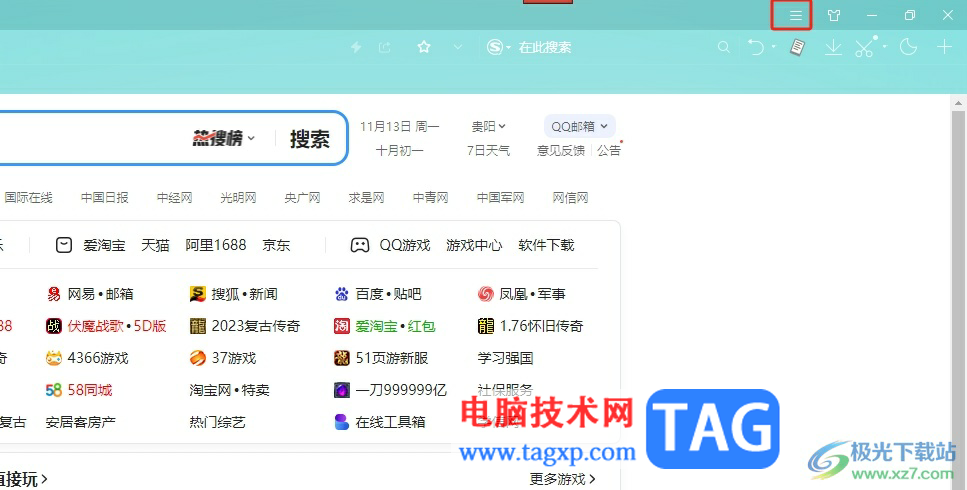
Task: Open the 中国军网 link
Action: (x=501, y=198)
